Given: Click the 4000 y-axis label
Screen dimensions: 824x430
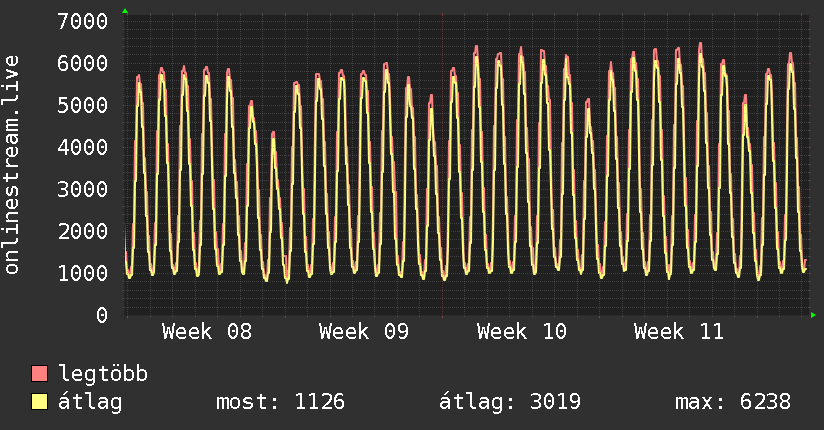Looking at the screenshot, I should pos(83,147).
